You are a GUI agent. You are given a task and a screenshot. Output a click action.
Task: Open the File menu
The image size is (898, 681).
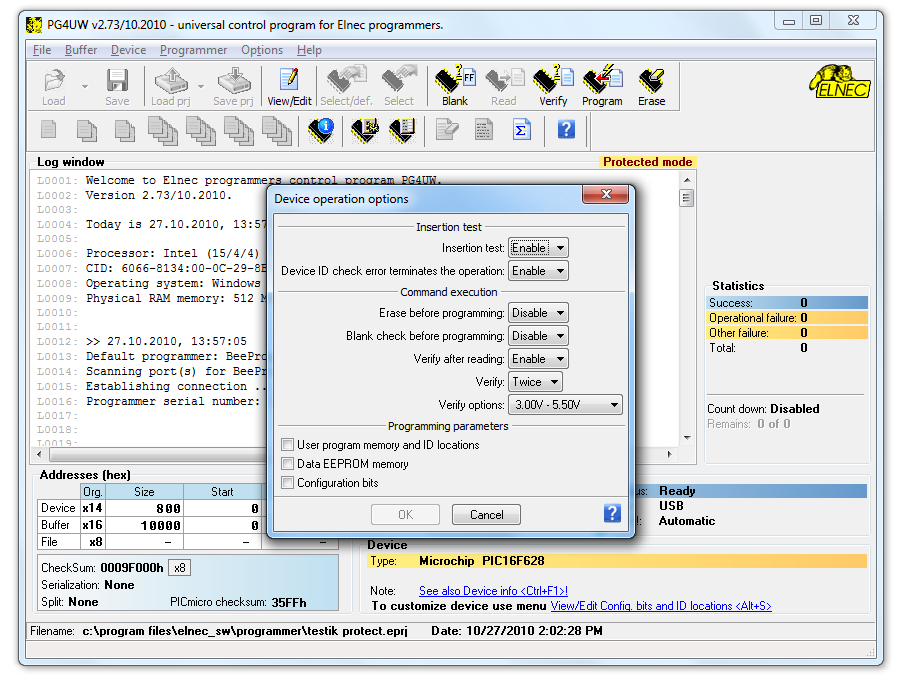42,50
